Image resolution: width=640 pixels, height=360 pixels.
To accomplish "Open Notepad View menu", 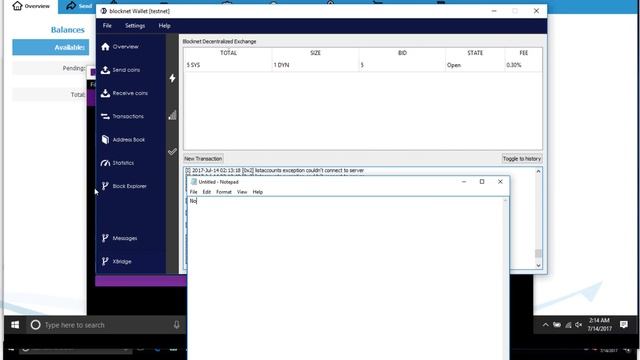I will point(242,192).
